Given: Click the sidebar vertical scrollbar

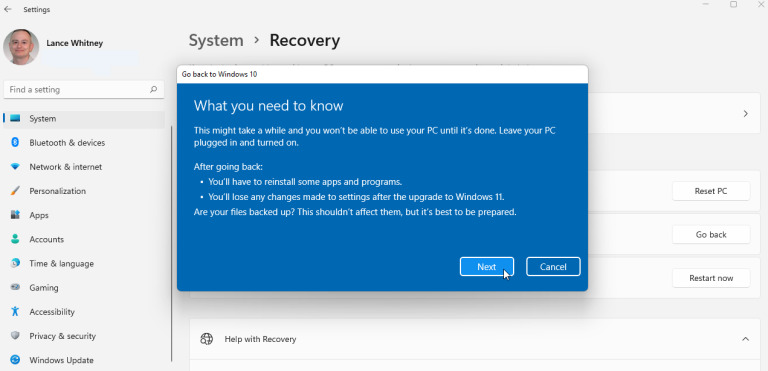Looking at the screenshot, I should pos(172,244).
